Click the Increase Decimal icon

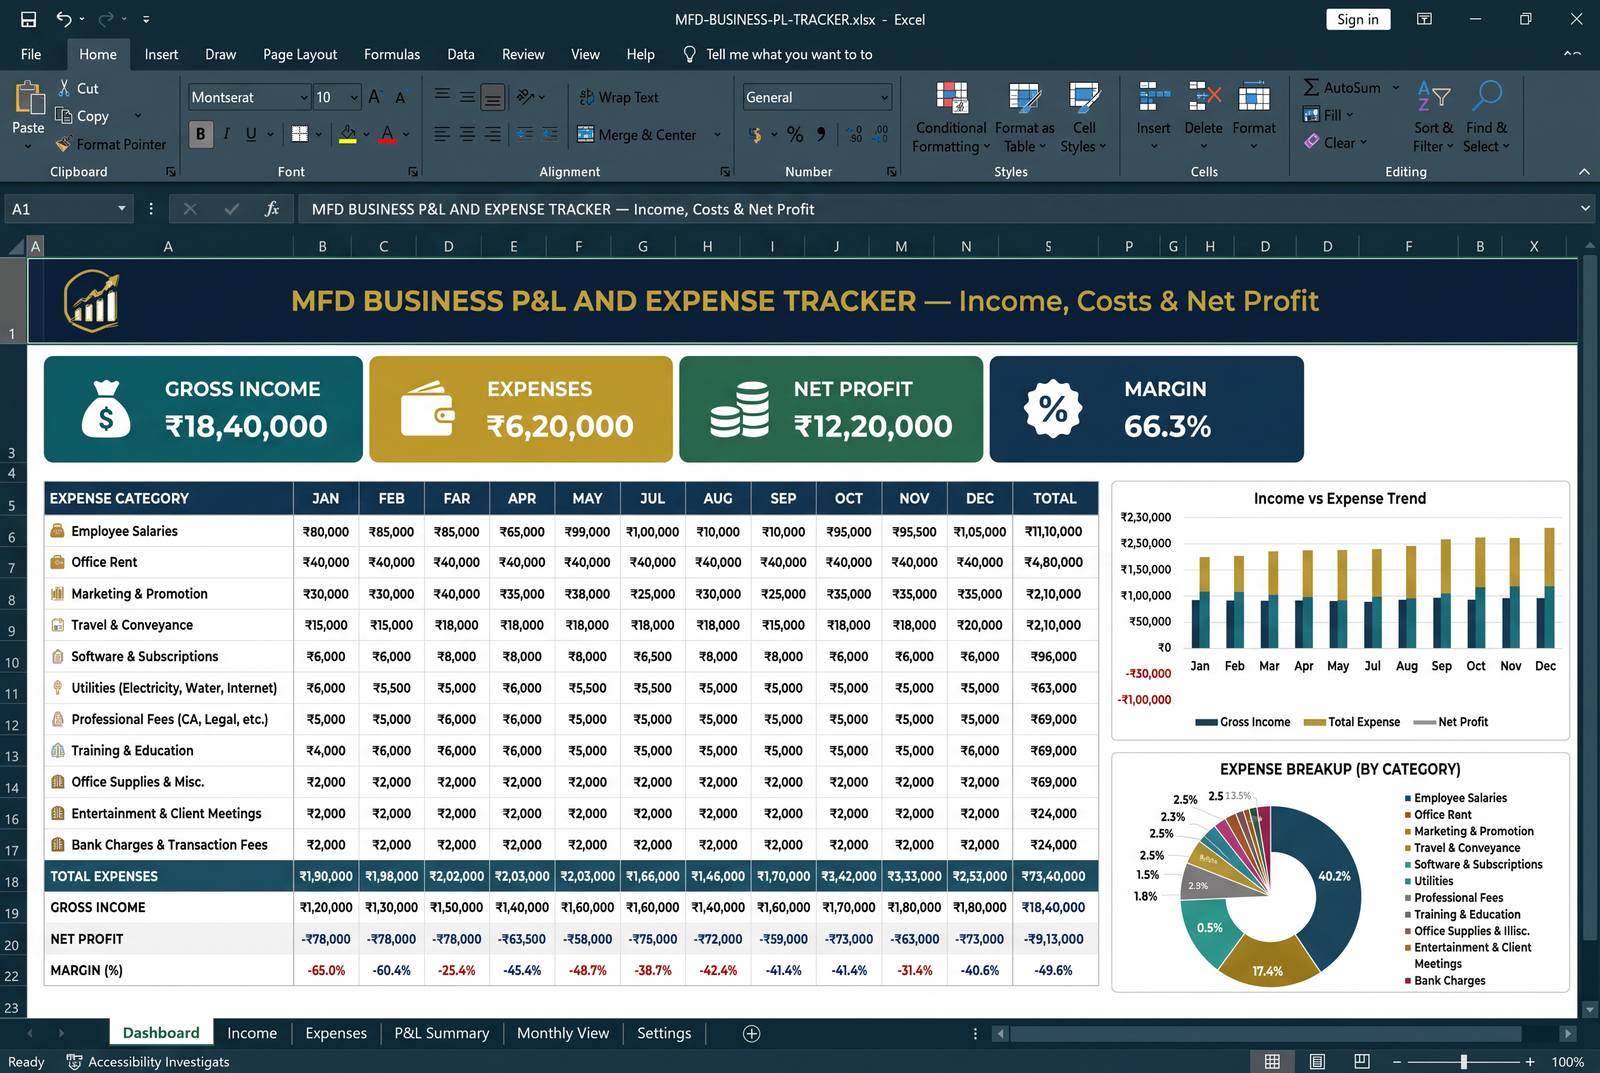(x=855, y=134)
